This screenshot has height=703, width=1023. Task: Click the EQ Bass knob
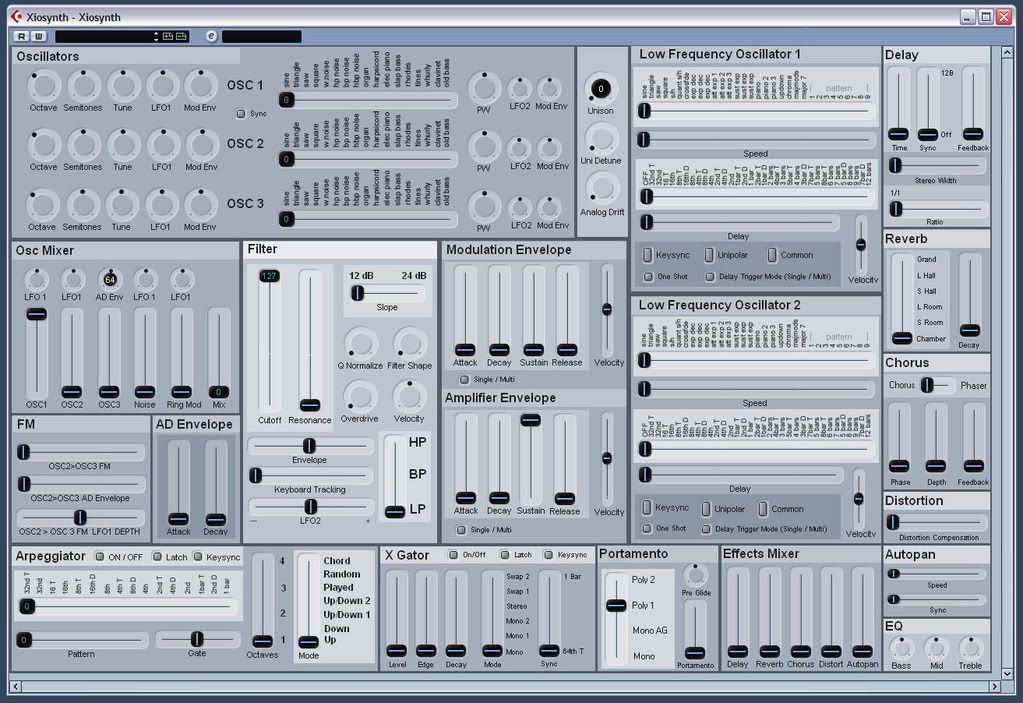click(x=902, y=647)
